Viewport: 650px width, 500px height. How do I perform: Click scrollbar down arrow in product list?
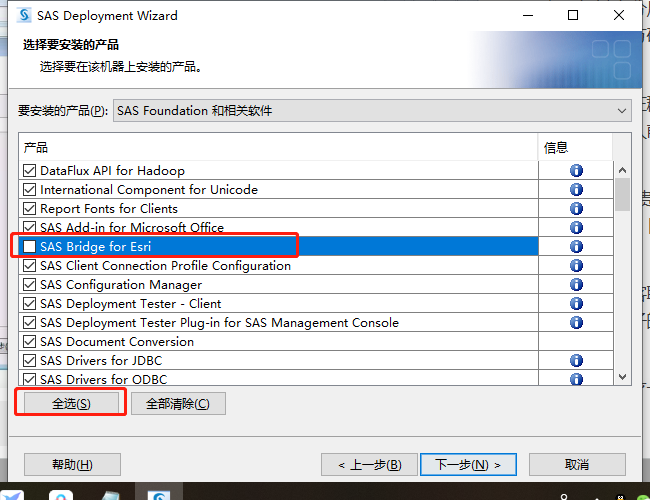tap(622, 376)
